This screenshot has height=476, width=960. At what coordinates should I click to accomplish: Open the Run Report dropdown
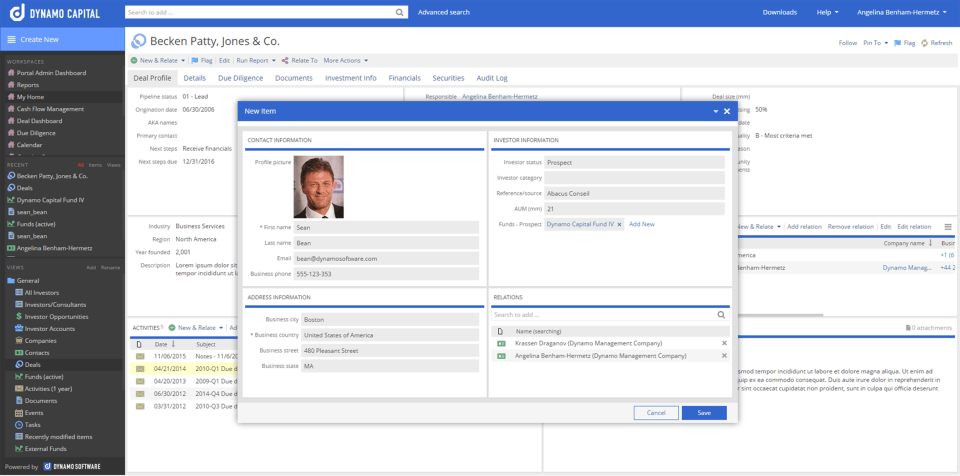257,61
